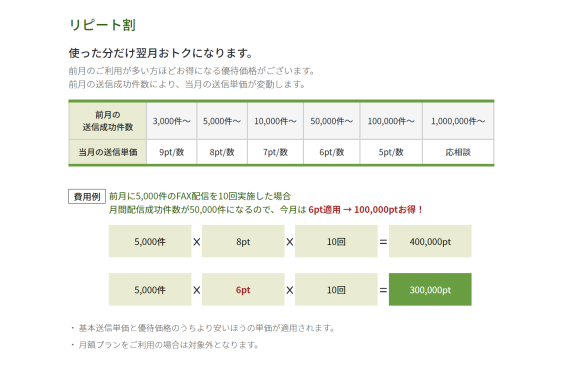Image resolution: width=580 pixels, height=370 pixels.
Task: Click 10回 box in the 6pt row
Action: (x=336, y=289)
